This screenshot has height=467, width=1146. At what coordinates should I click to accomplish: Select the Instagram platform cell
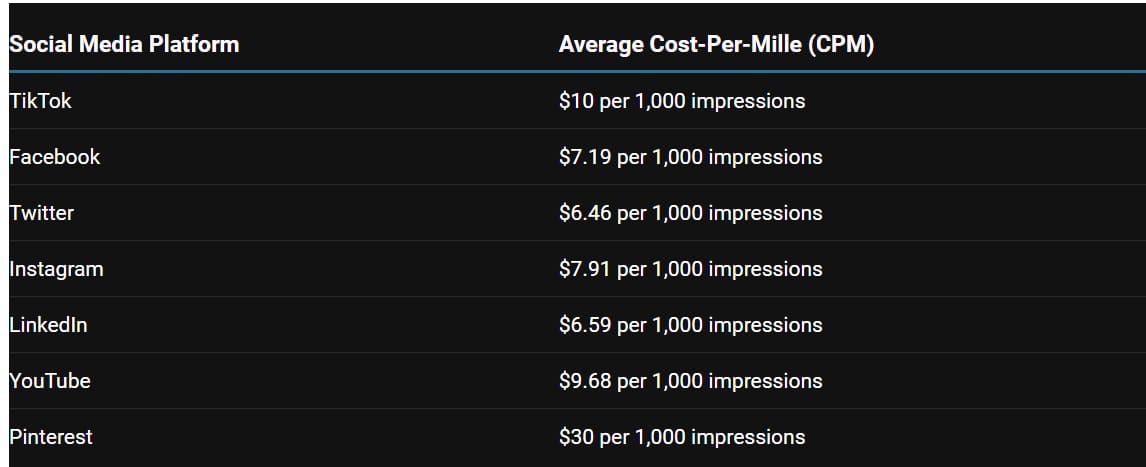point(56,269)
